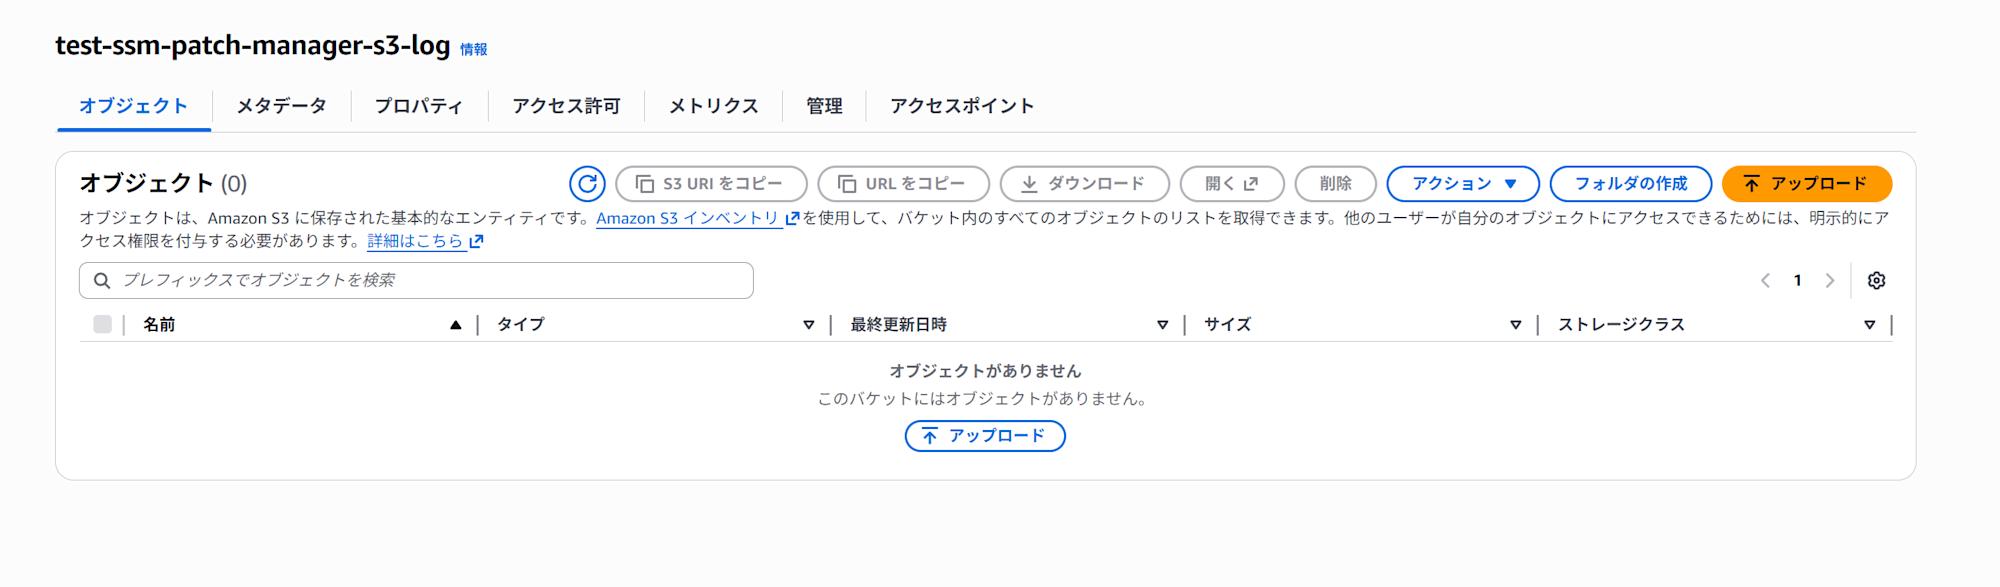Sort by 名前 column arrow

coord(456,325)
